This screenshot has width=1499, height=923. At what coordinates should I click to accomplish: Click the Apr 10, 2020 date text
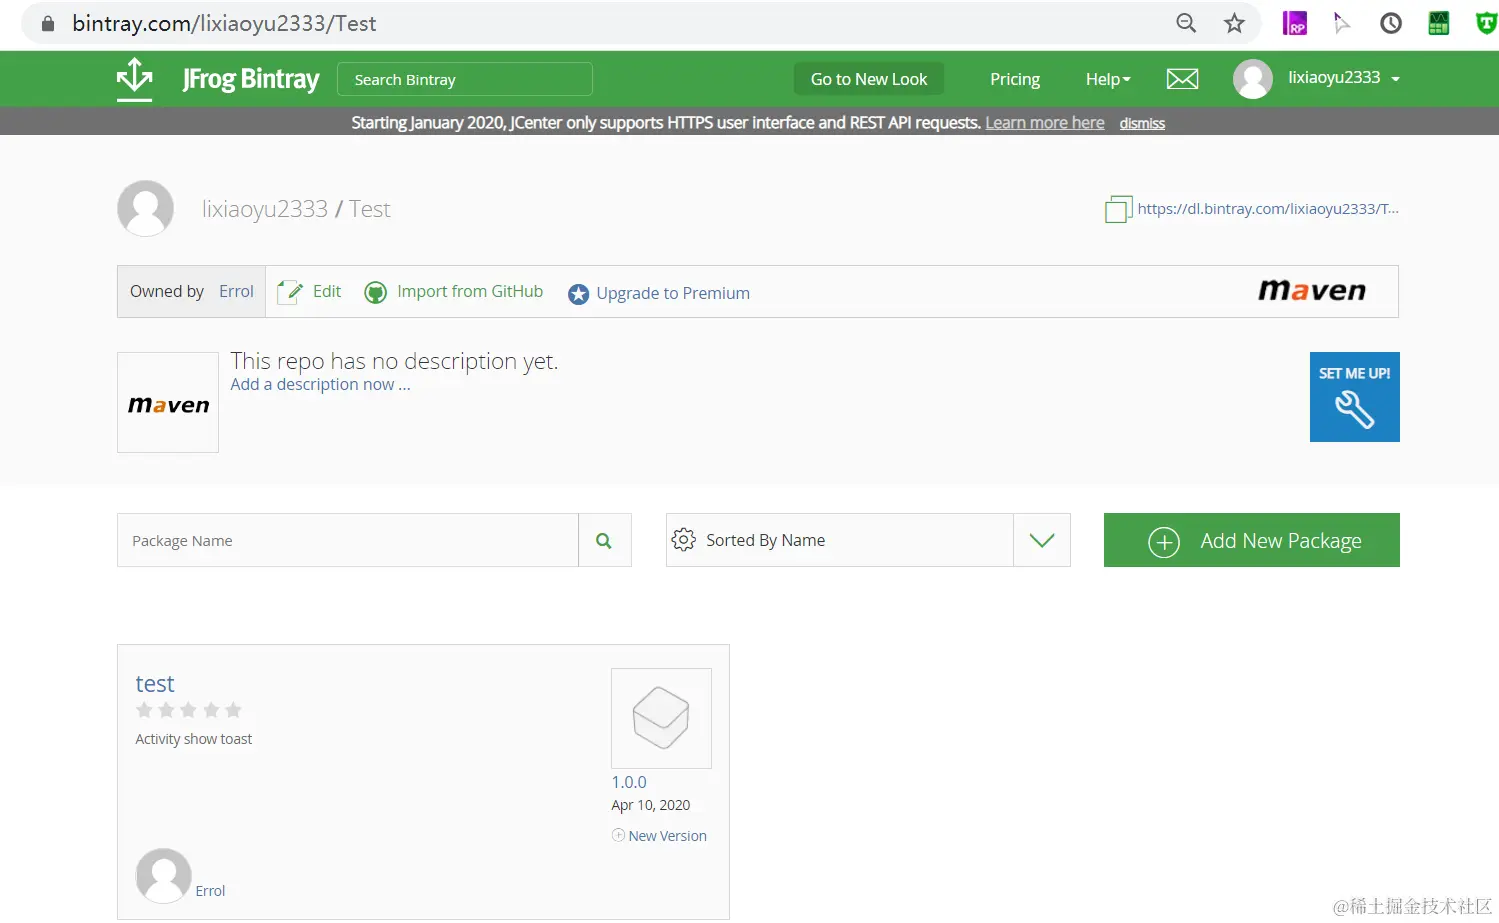click(x=651, y=805)
